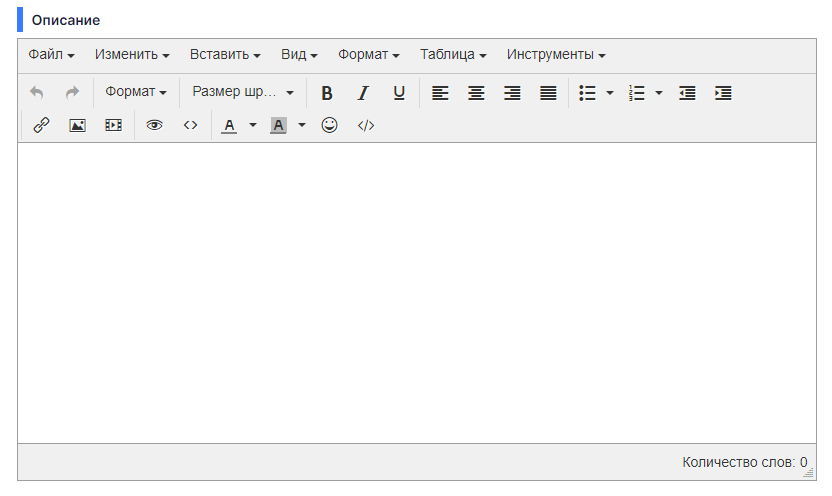Insert code sample with </> icon

366,125
